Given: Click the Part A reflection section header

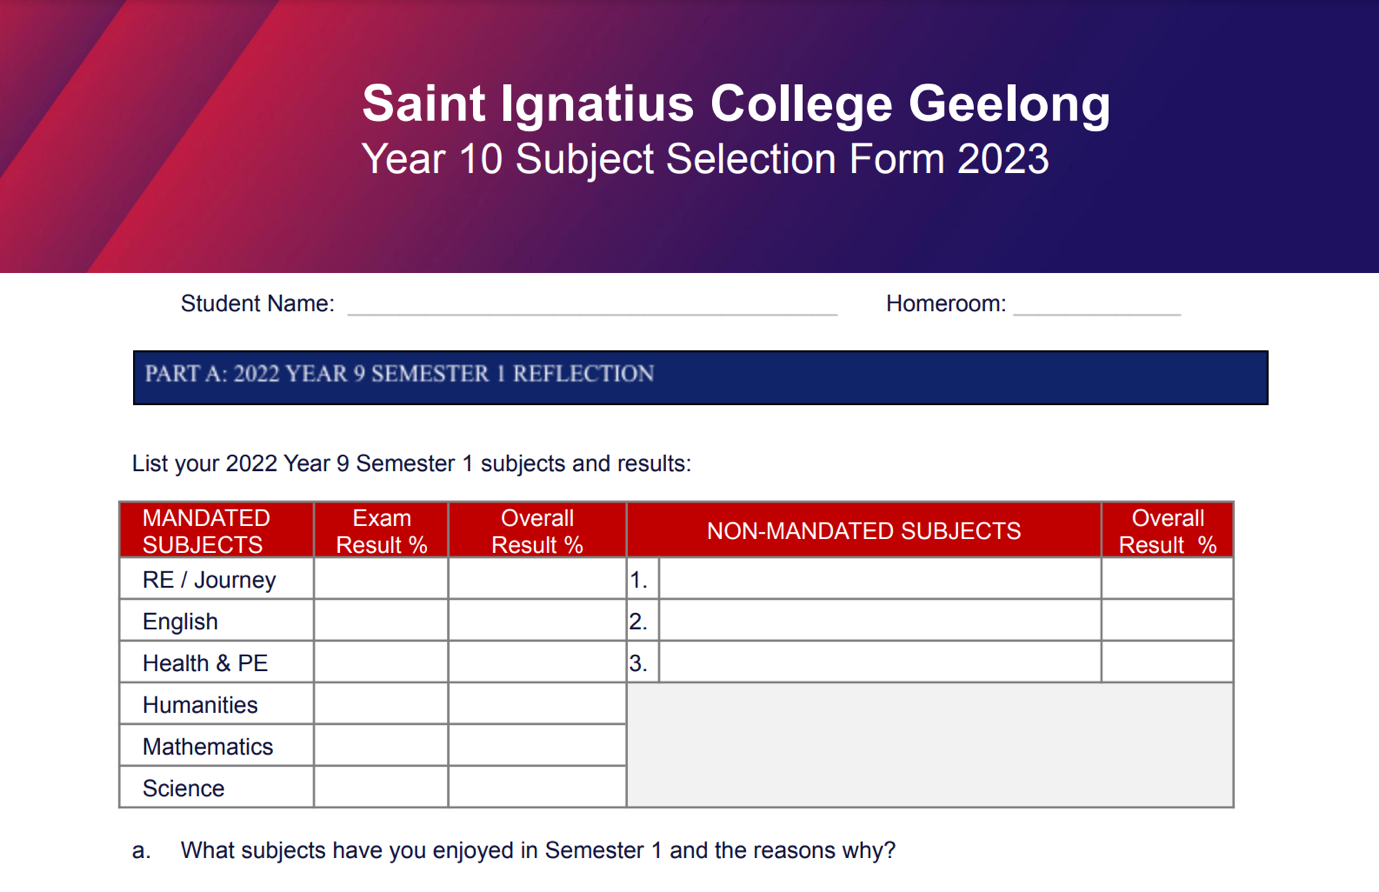Looking at the screenshot, I should [x=700, y=377].
